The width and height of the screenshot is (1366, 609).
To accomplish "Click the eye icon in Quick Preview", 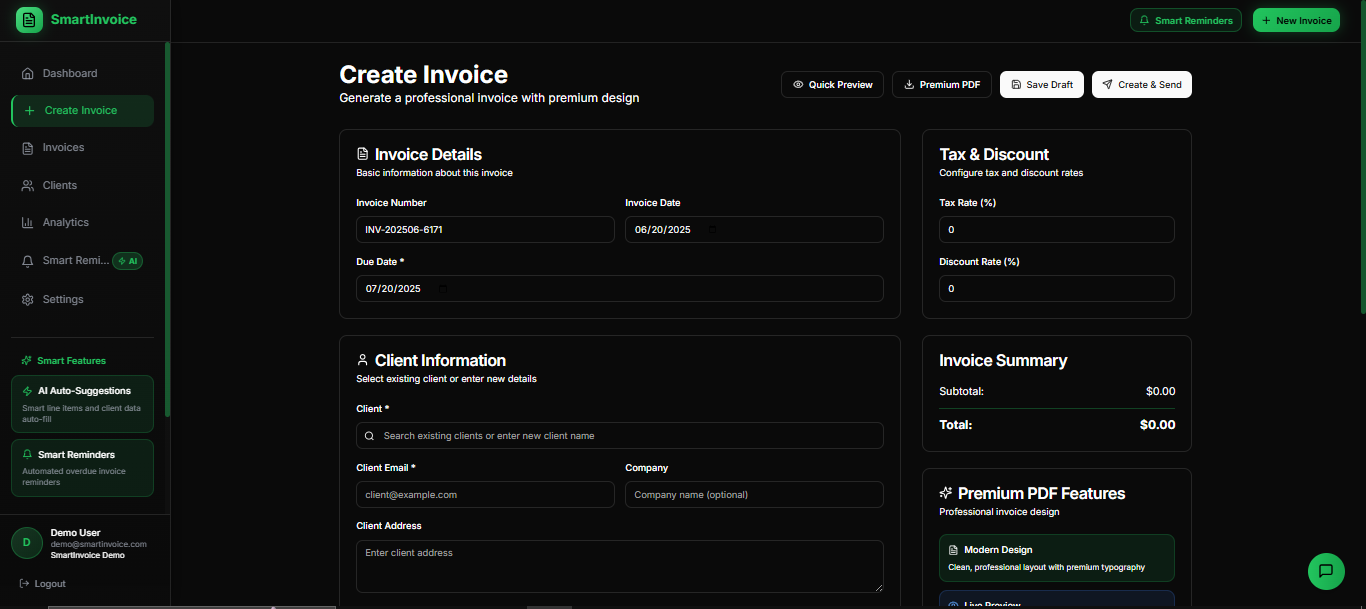I will (798, 85).
